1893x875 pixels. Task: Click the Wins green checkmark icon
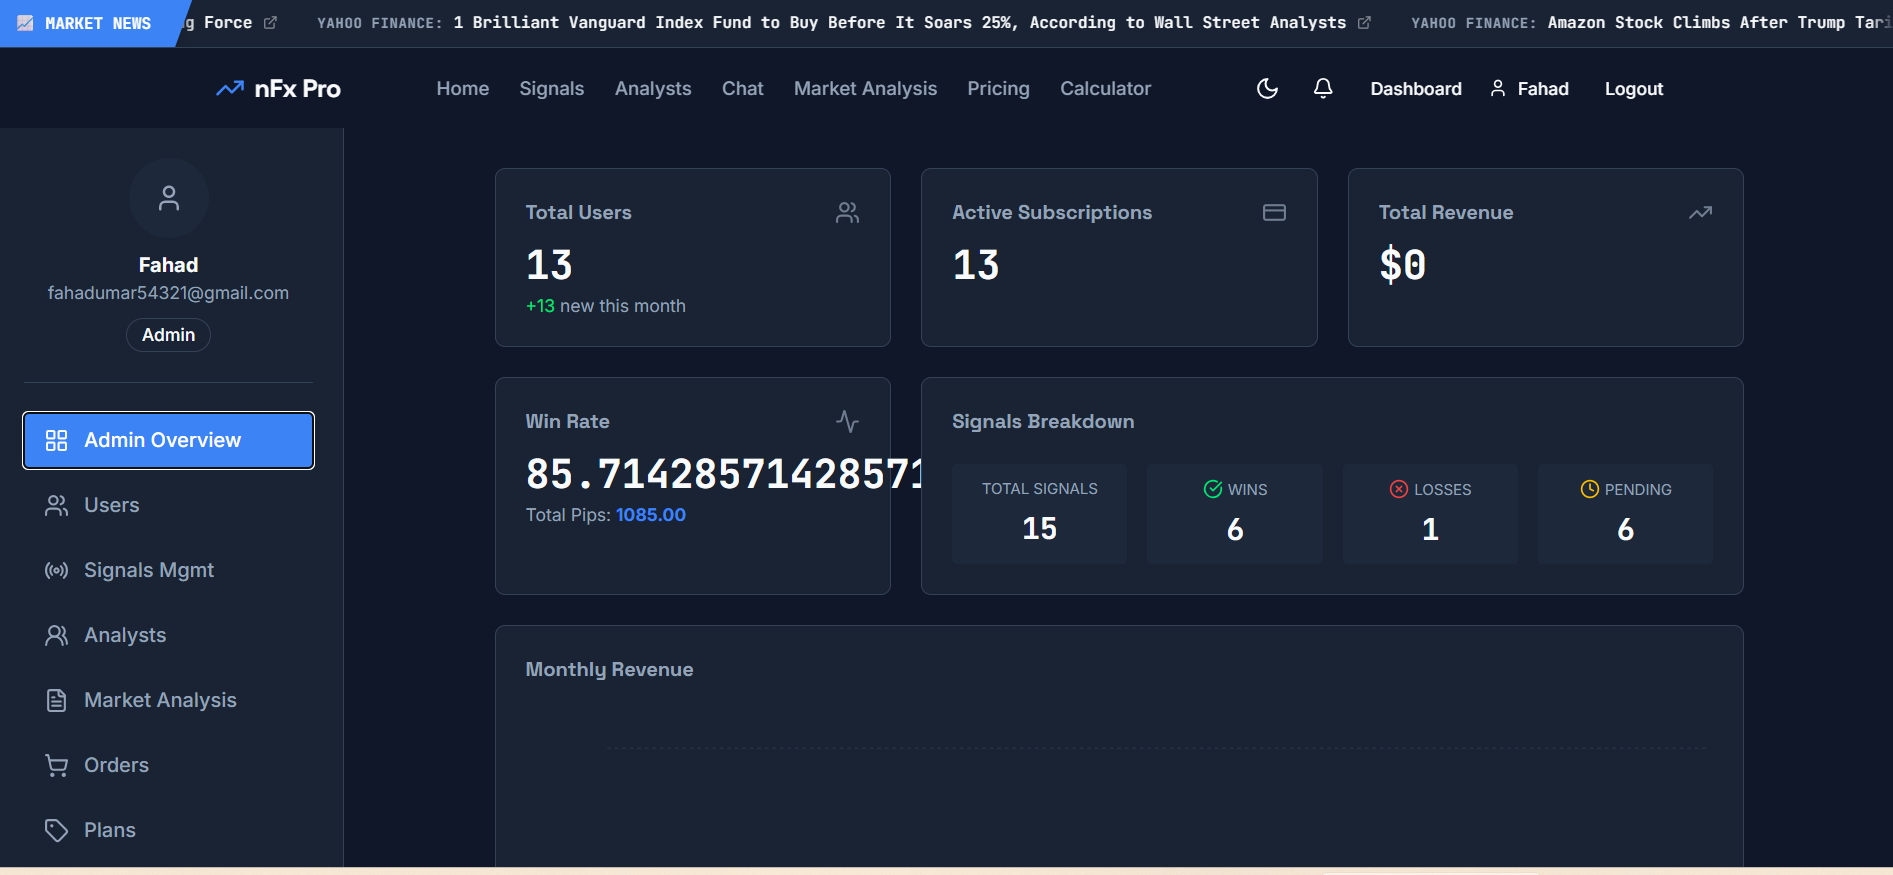click(1213, 489)
